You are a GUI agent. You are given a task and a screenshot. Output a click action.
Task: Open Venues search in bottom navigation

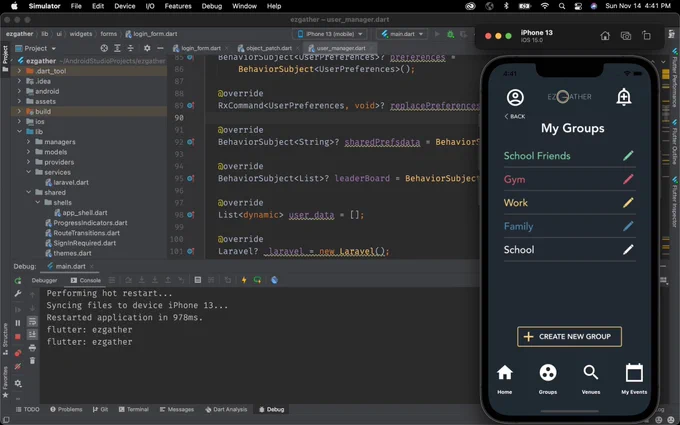(591, 379)
